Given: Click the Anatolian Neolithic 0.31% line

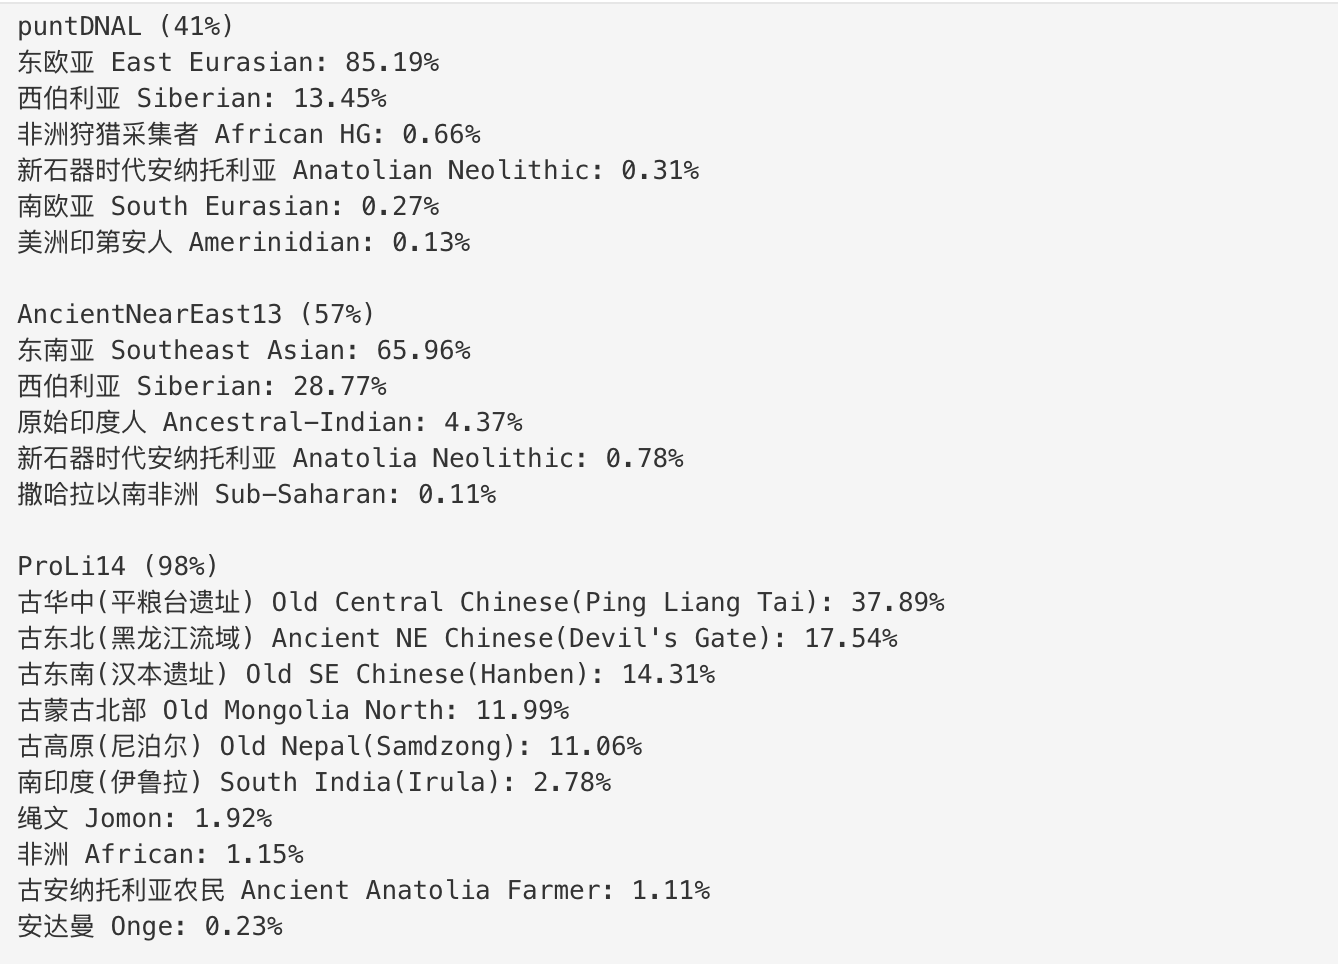Looking at the screenshot, I should point(358,170).
